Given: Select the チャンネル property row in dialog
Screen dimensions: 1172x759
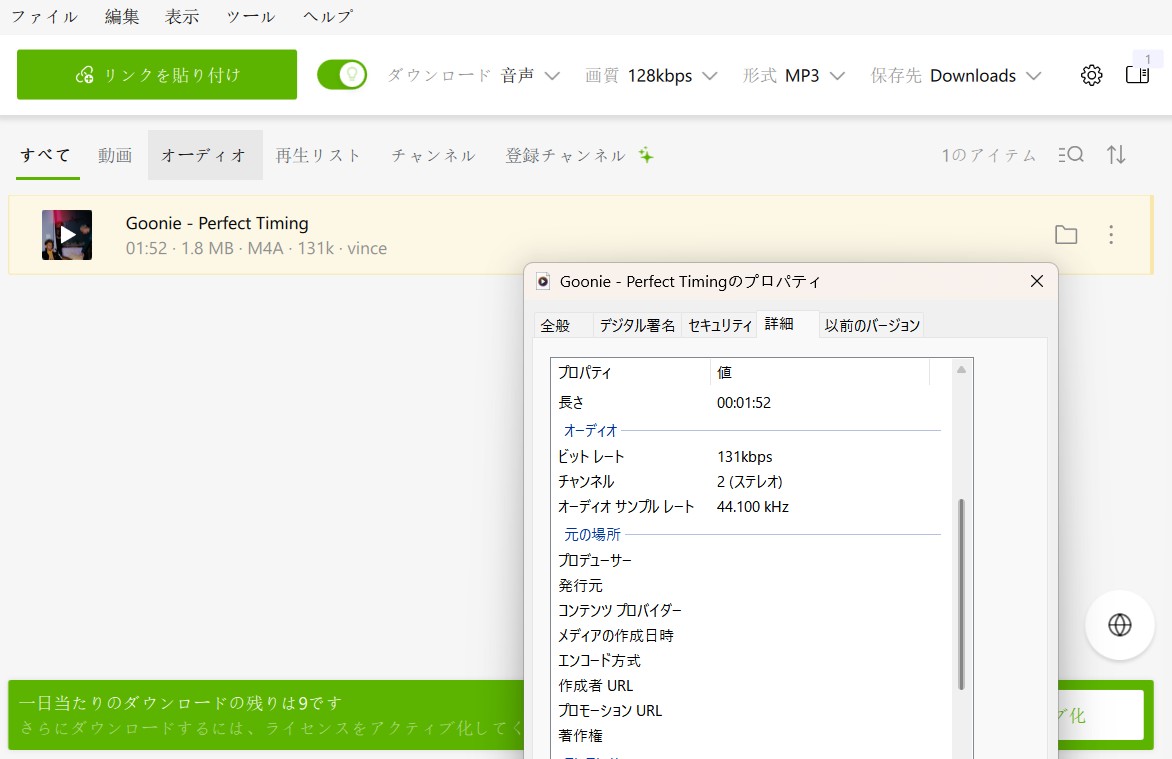Looking at the screenshot, I should (x=748, y=482).
